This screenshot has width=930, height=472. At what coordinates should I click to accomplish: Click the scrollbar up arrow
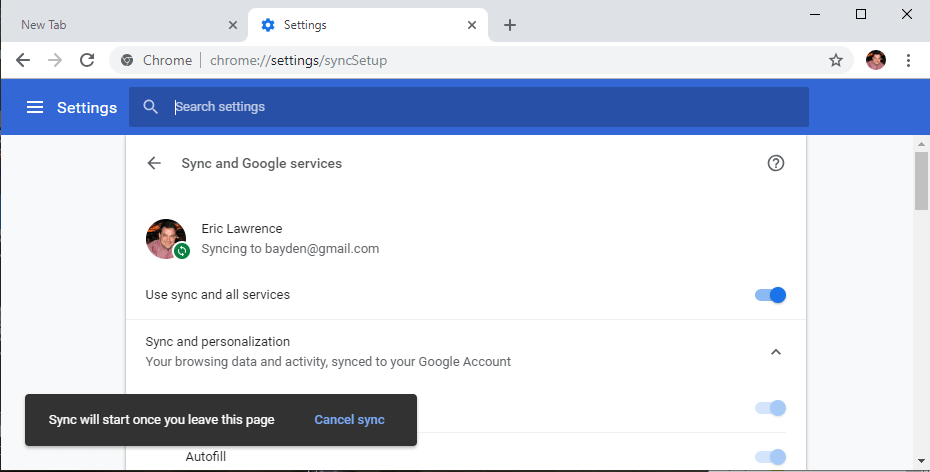[921, 143]
